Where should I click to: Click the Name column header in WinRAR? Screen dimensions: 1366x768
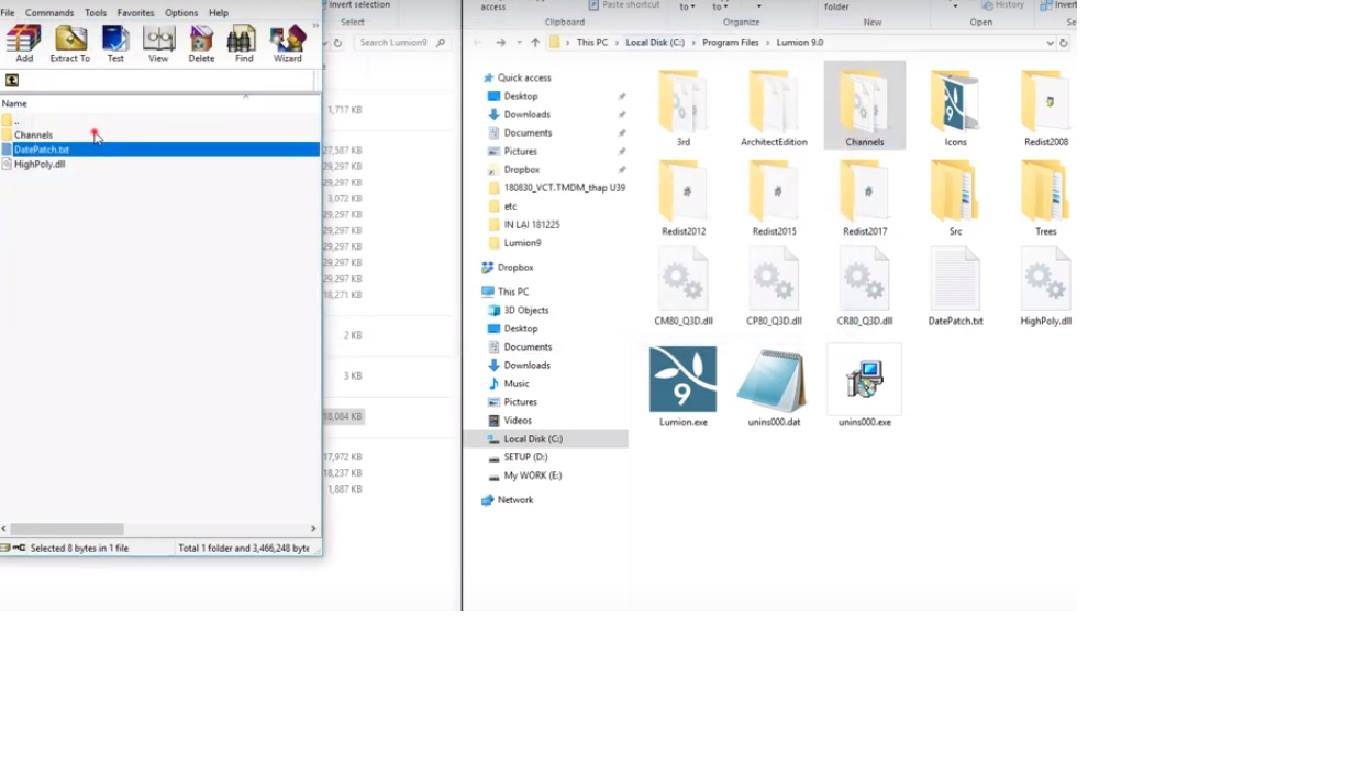point(15,104)
